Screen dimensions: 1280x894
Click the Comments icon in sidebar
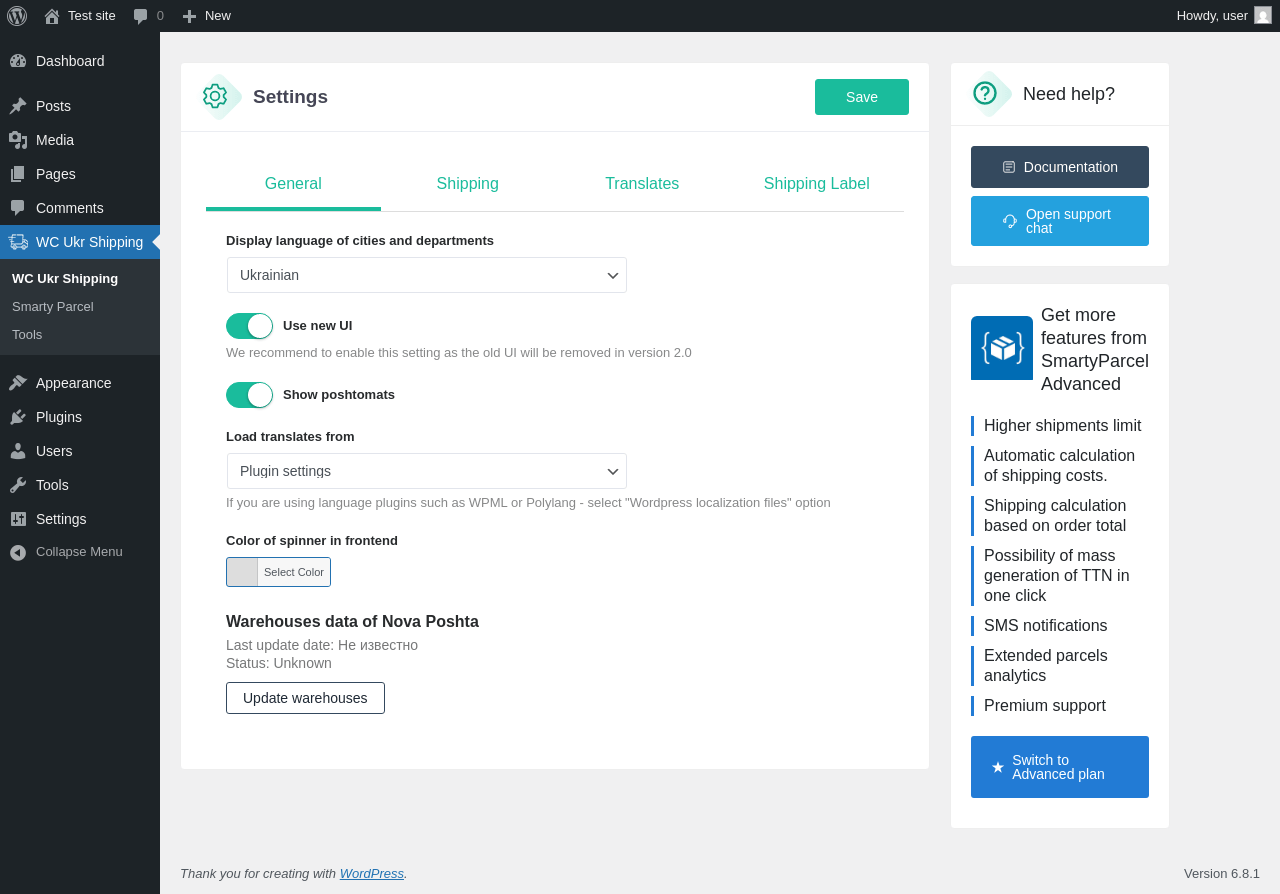pos(18,208)
